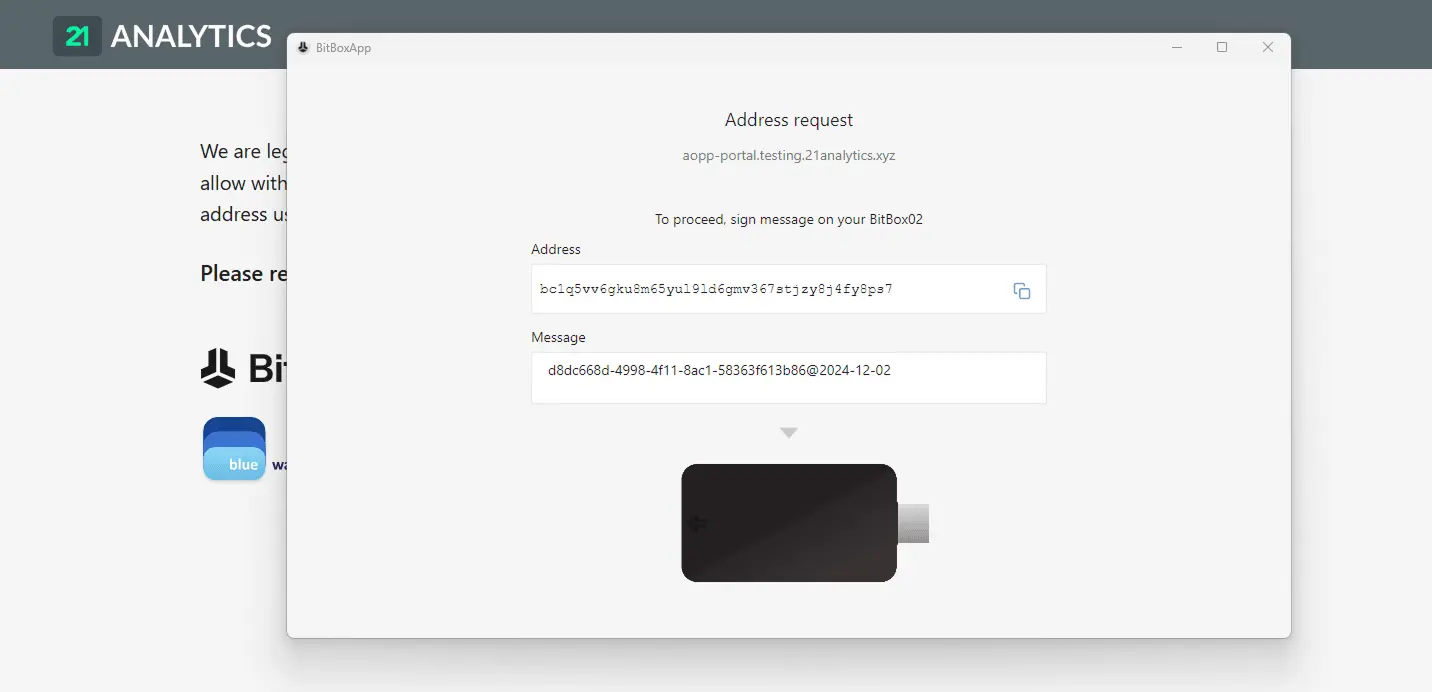Click the Message field label
1432x692 pixels.
[558, 337]
